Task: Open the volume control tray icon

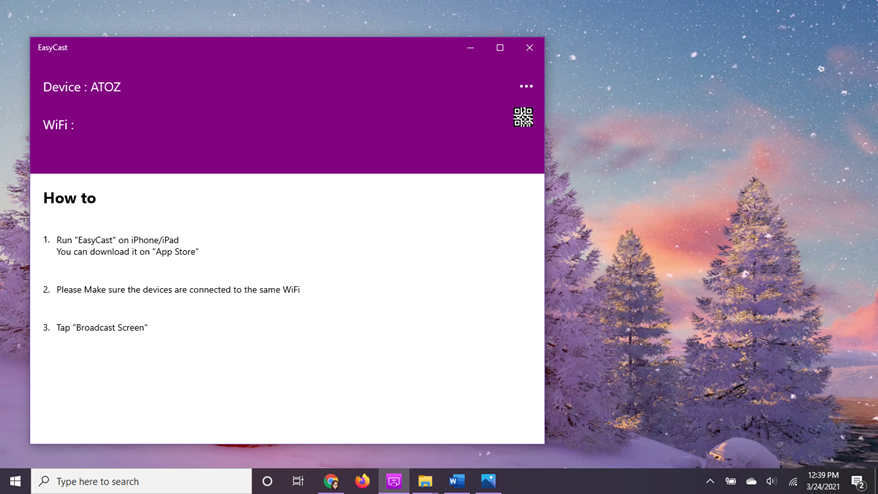Action: click(x=772, y=481)
